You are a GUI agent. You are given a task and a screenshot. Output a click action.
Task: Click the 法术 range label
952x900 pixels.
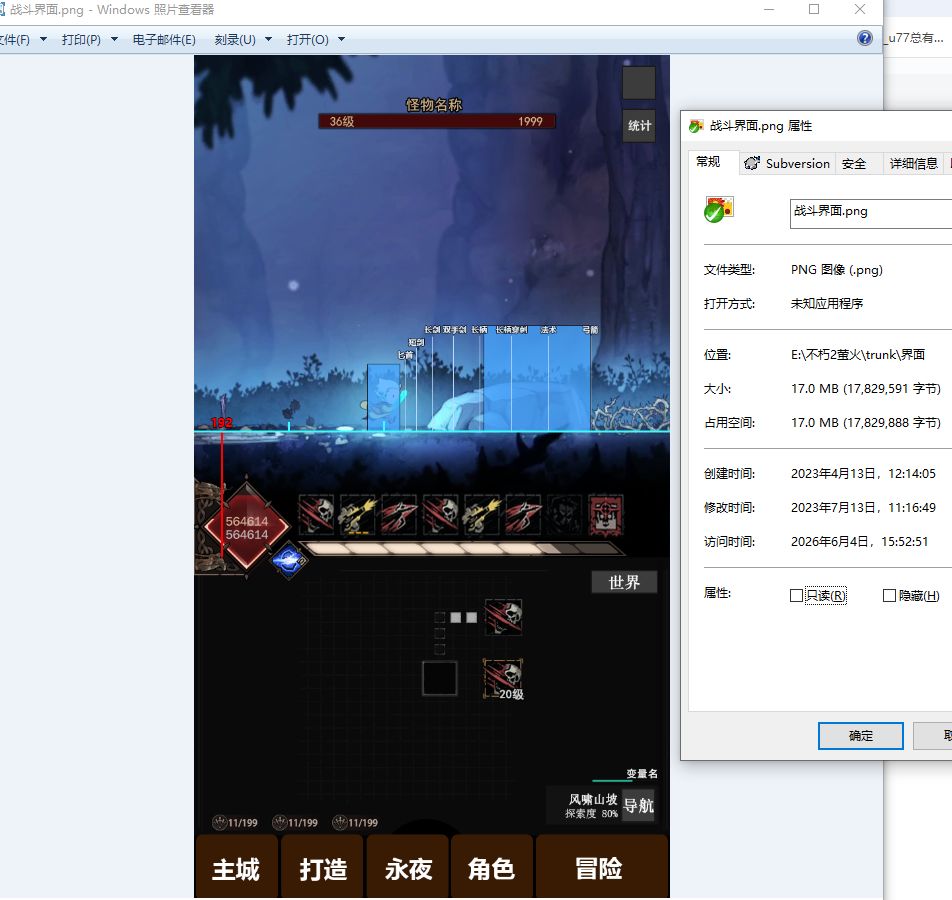tap(548, 330)
